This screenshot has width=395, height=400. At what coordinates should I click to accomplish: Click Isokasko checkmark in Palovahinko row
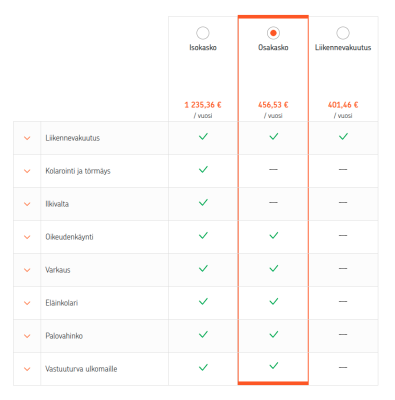coord(203,334)
